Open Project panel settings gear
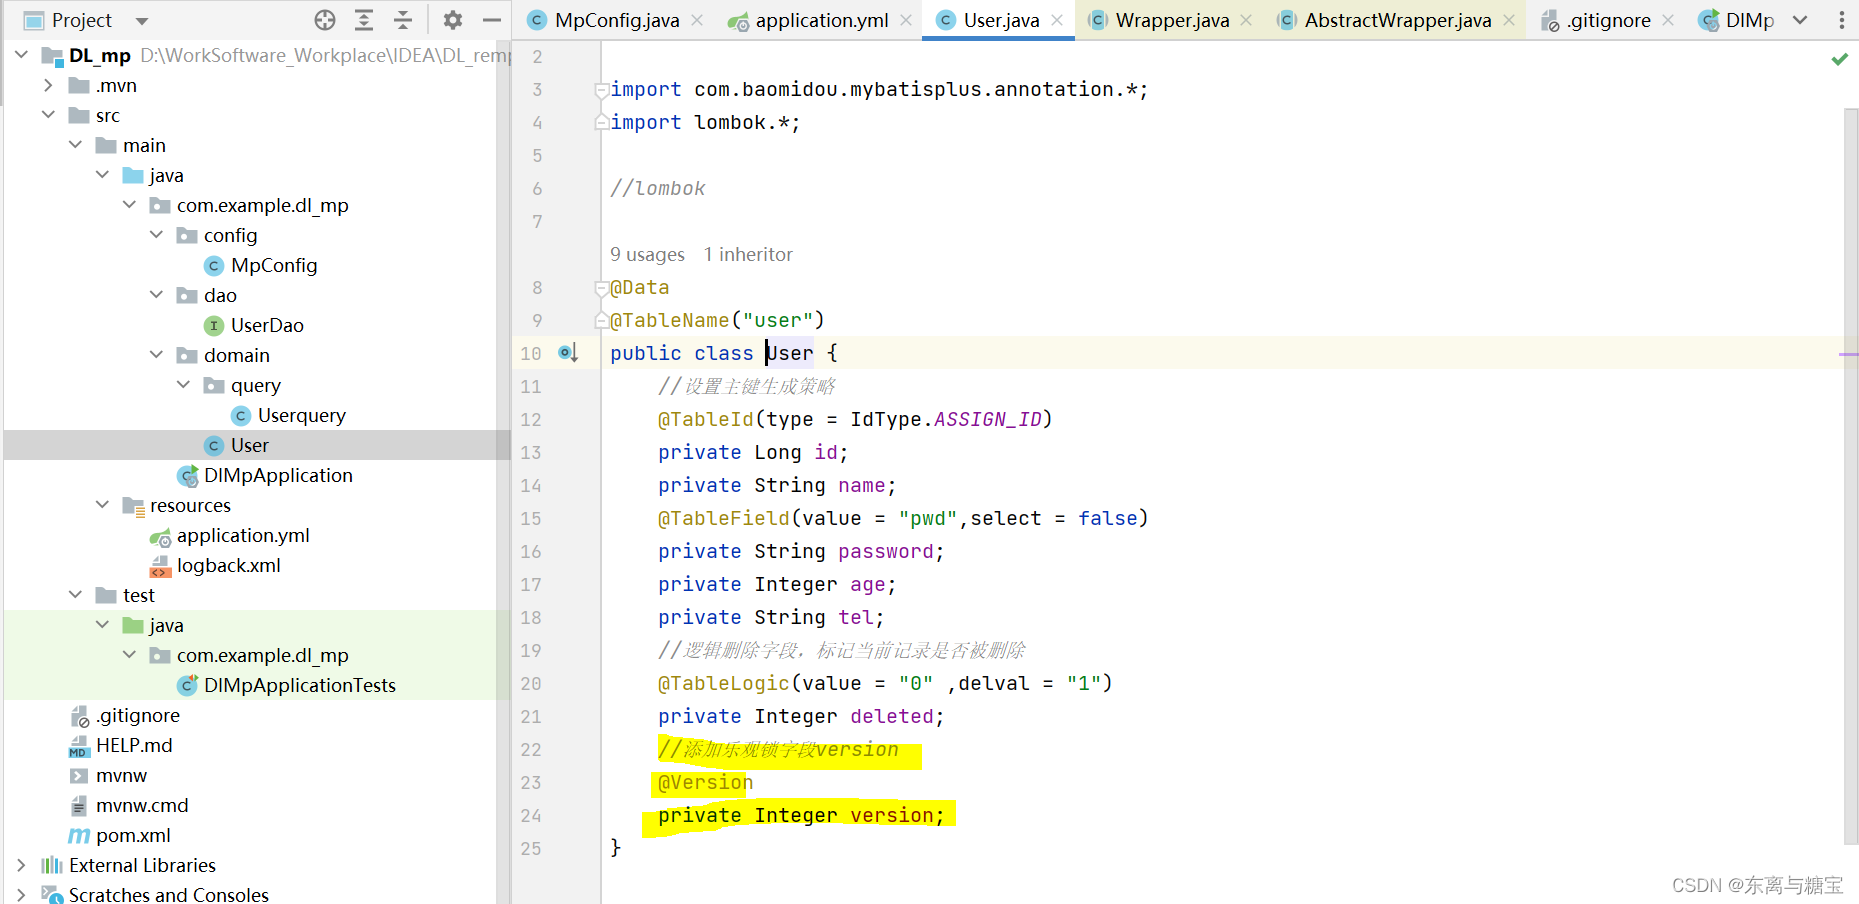This screenshot has height=904, width=1859. point(453,20)
